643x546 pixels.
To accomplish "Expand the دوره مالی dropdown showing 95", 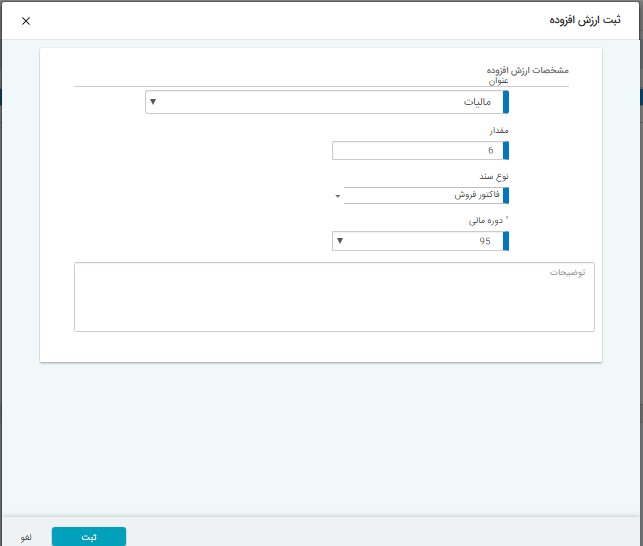I will (x=420, y=241).
